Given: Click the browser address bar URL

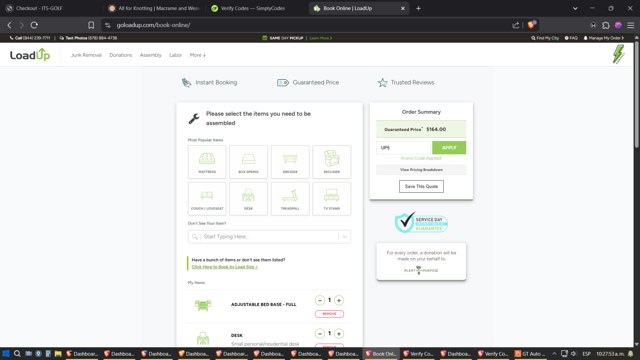Looking at the screenshot, I should tap(153, 25).
